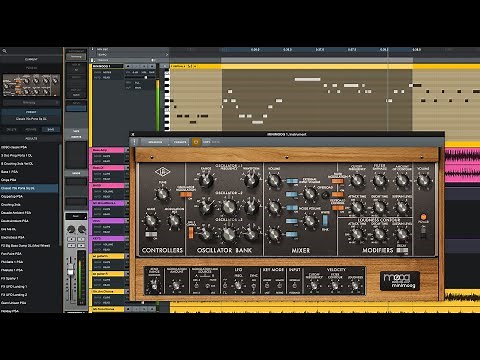Screen dimensions: 480x360
Task: Click the Universal Audio diamond logo
Action: click(162, 172)
